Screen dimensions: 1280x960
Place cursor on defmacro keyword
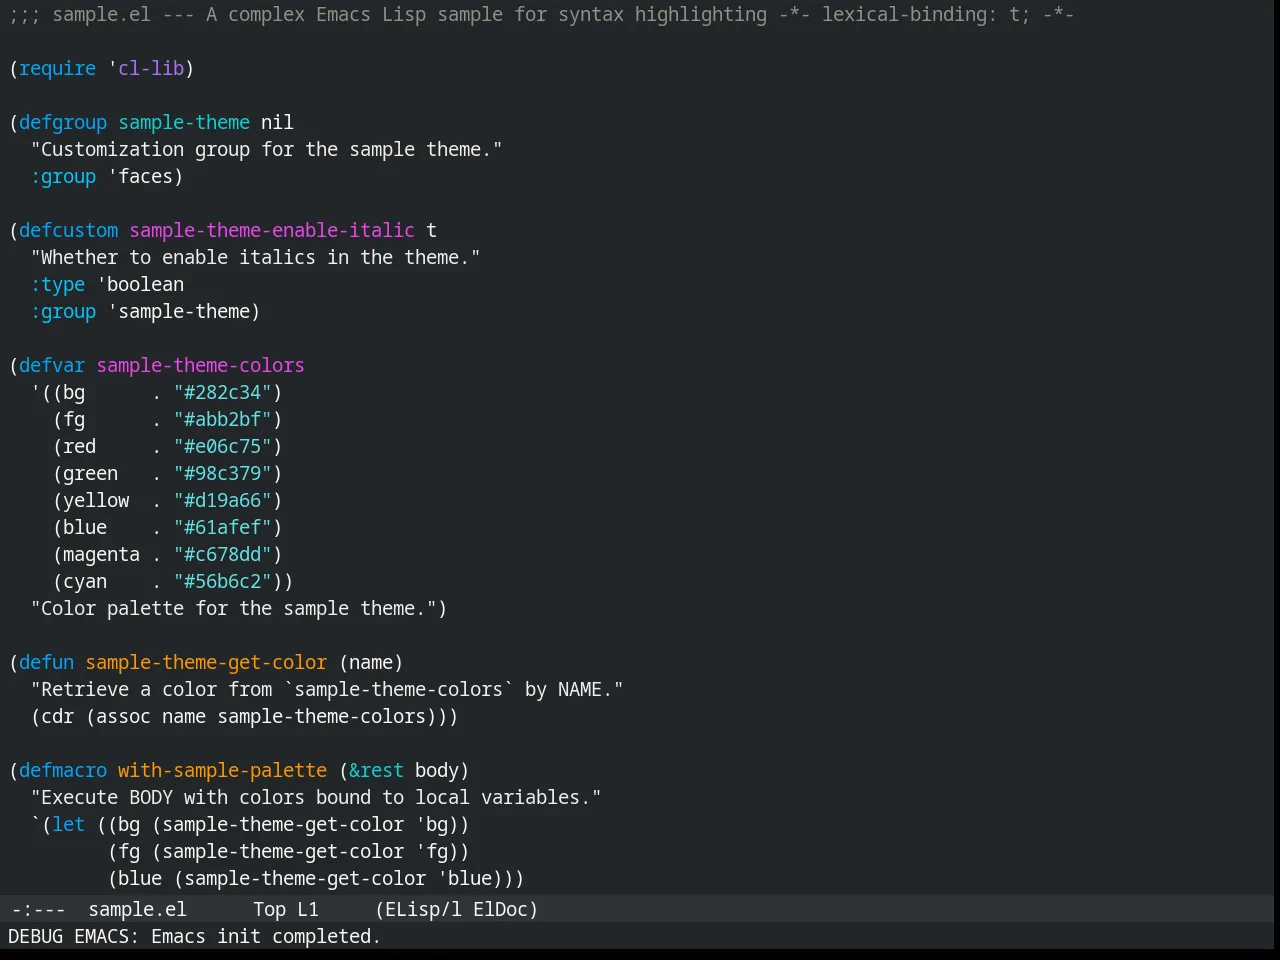click(x=63, y=770)
